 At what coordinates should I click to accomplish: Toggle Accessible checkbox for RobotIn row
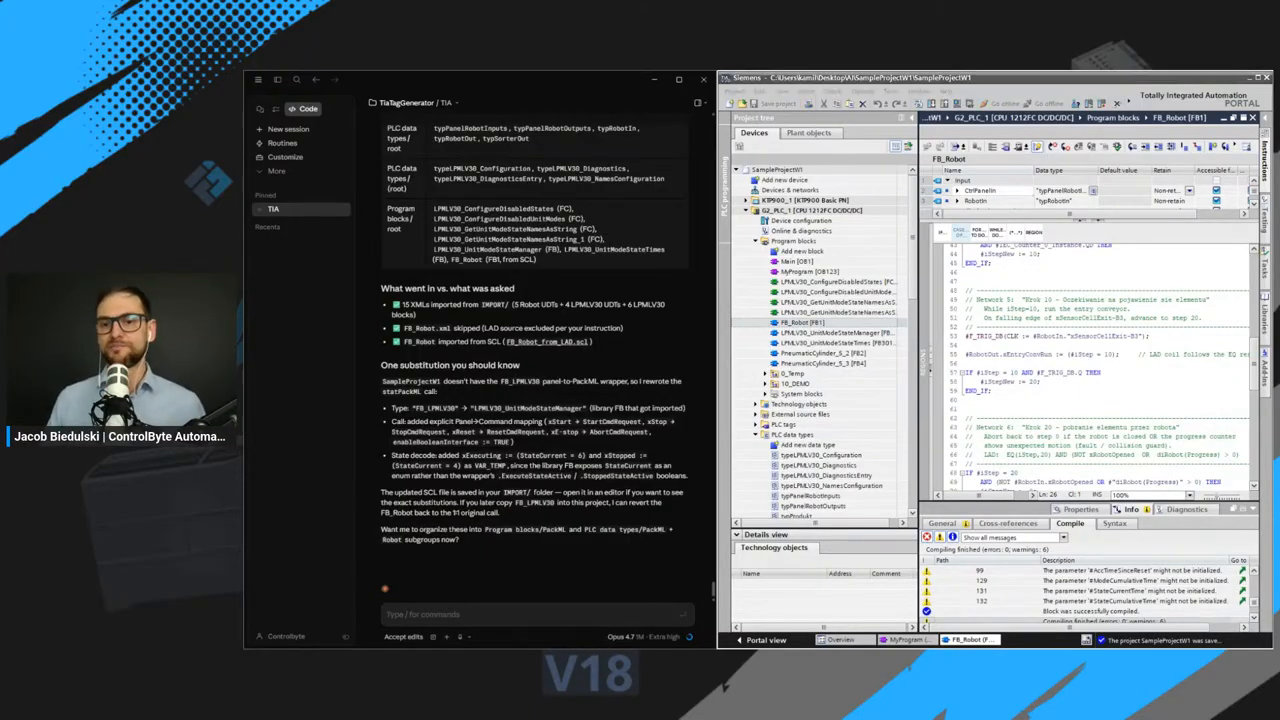pos(1216,200)
